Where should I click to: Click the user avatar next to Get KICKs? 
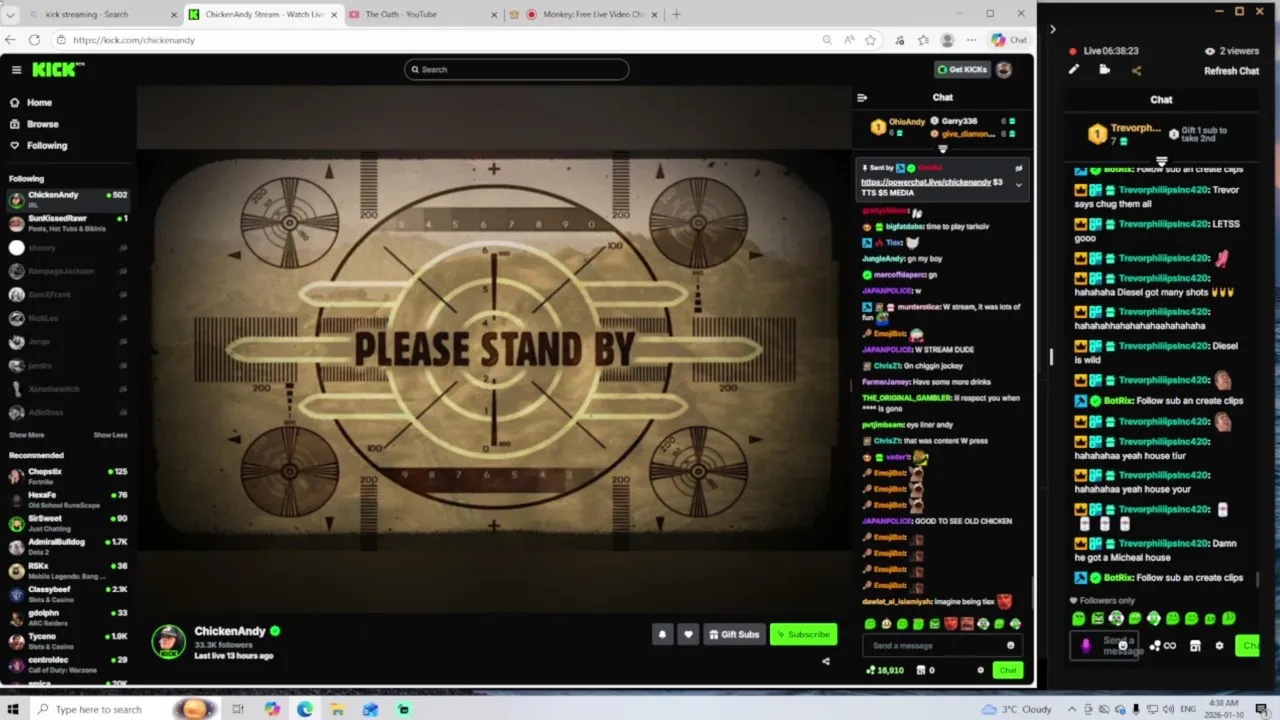click(1004, 69)
